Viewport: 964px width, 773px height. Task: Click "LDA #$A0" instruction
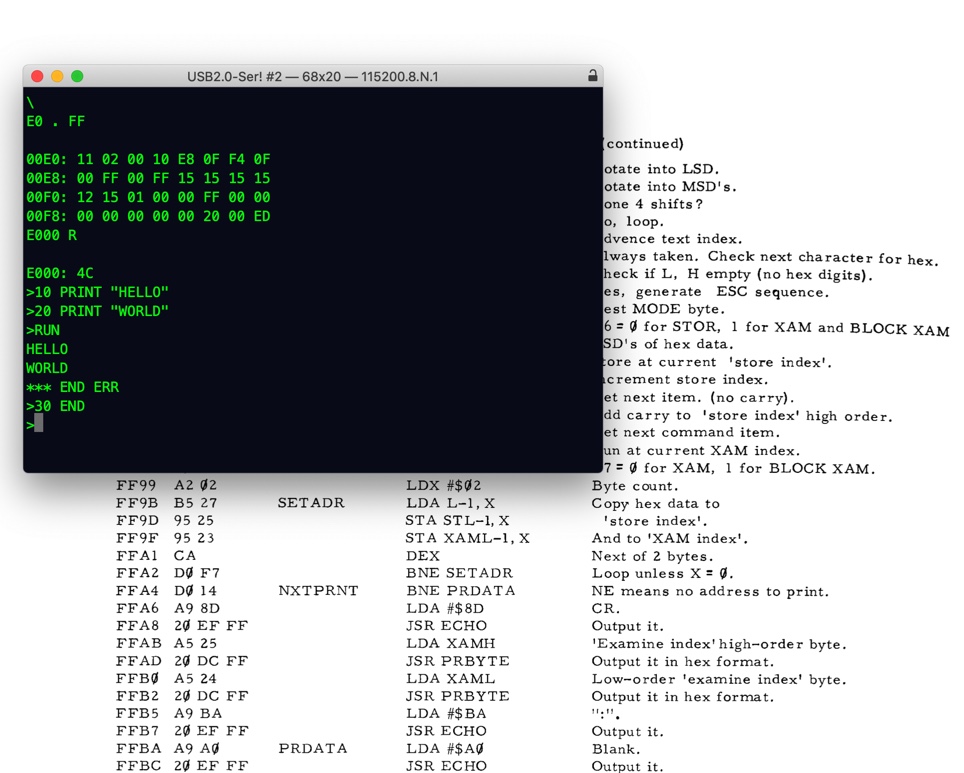click(444, 748)
